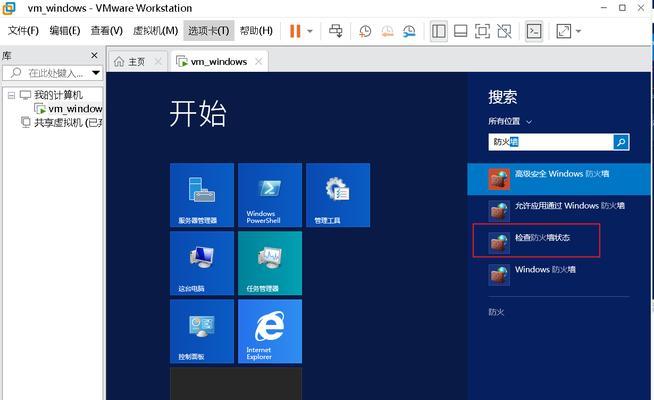Viewport: 654px width, 400px height.
Task: Open the stretch display dropdown arrow
Action: point(579,31)
